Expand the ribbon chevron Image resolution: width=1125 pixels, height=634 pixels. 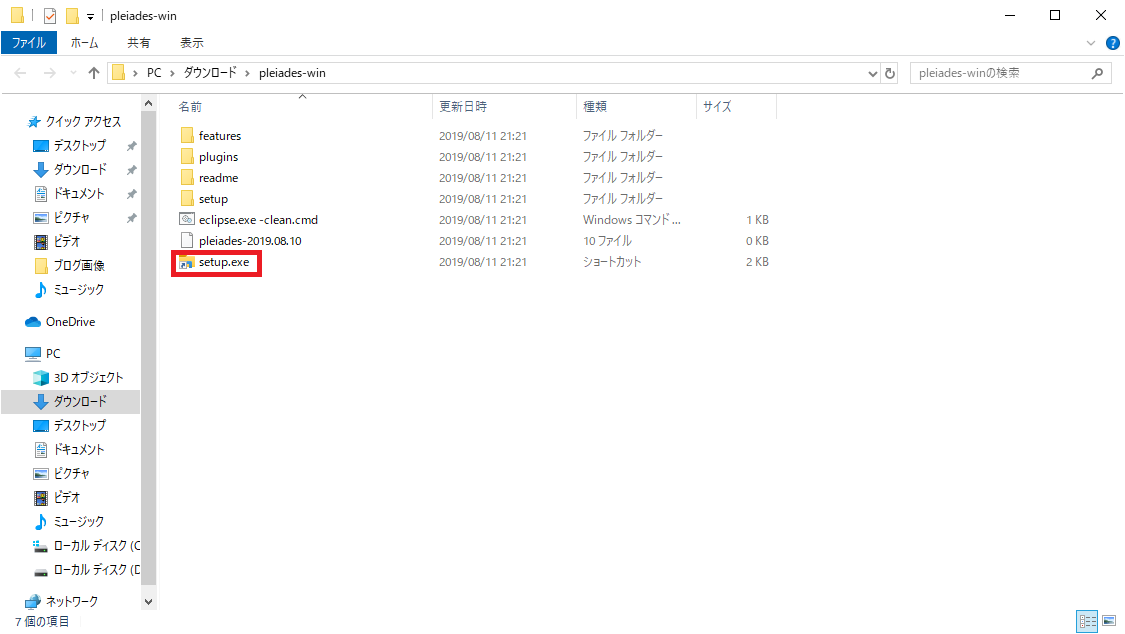(x=1091, y=43)
